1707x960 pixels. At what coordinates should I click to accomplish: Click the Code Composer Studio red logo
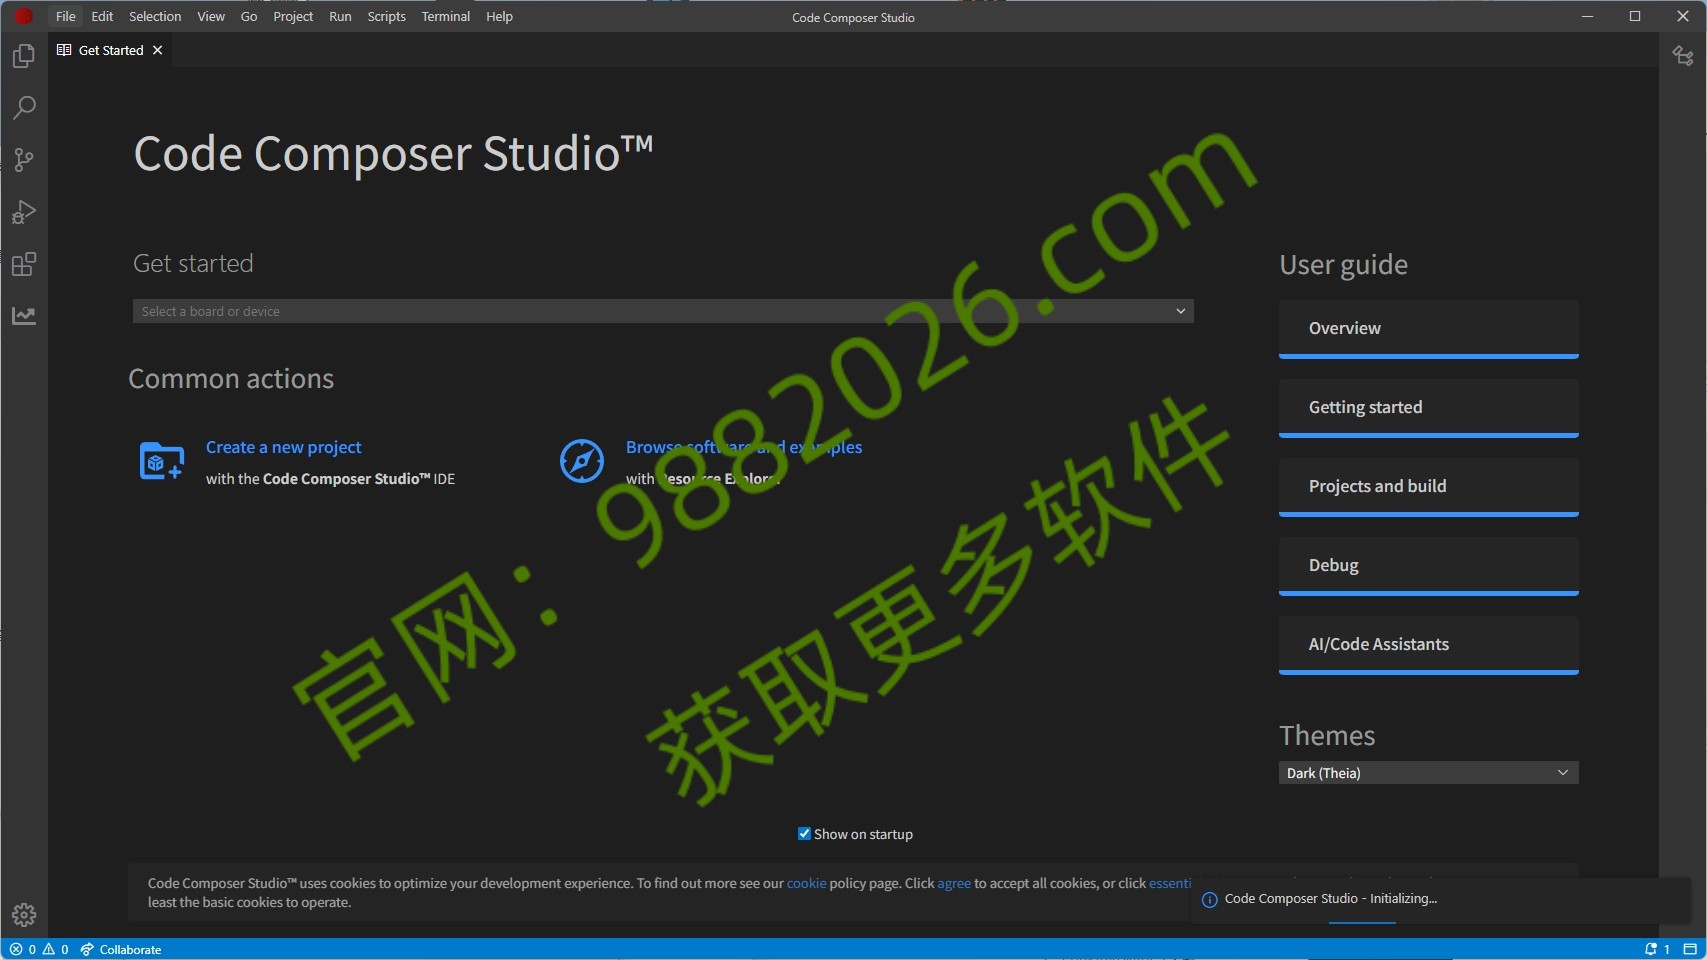[23, 16]
